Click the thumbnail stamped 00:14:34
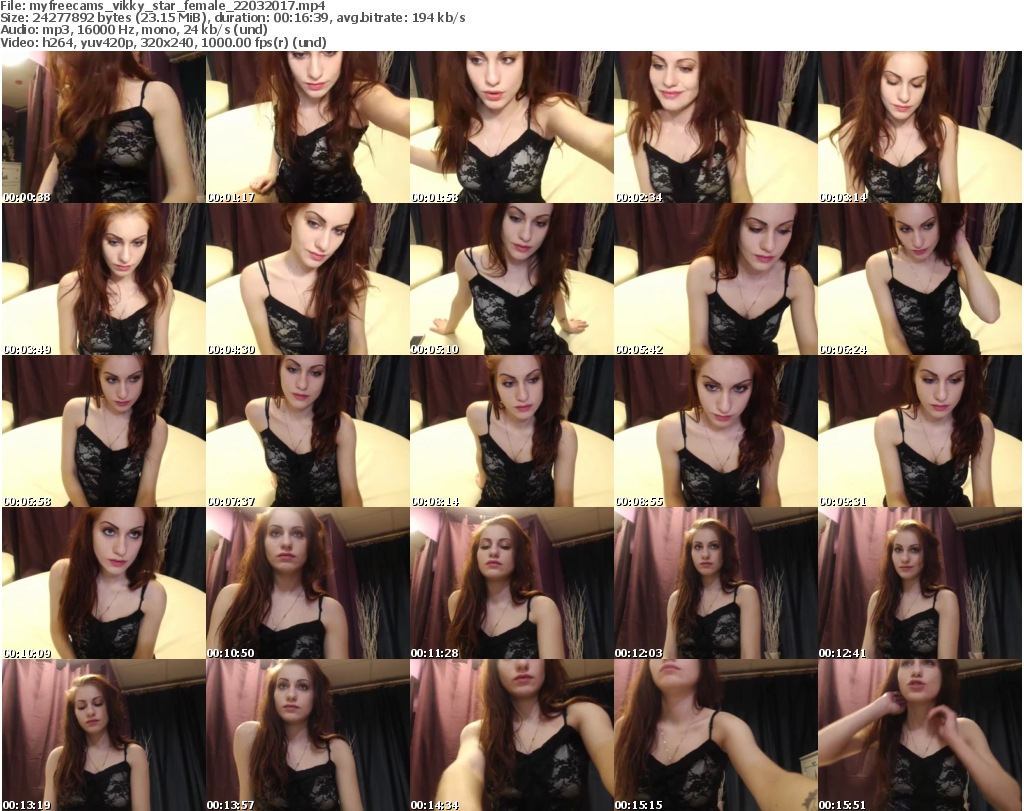The image size is (1024, 811). [511, 735]
